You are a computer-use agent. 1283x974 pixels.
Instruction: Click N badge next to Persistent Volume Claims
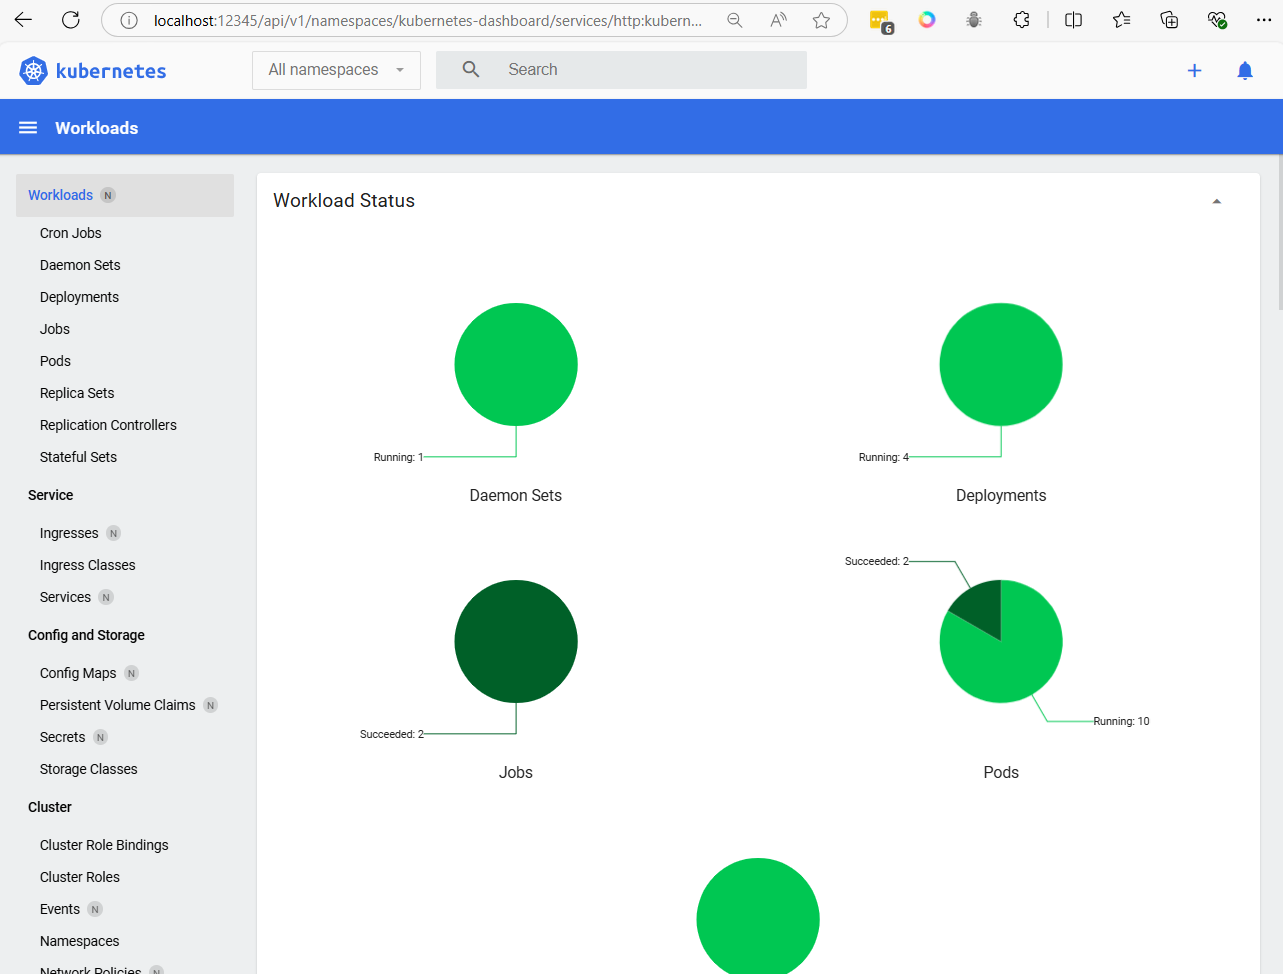tap(211, 705)
